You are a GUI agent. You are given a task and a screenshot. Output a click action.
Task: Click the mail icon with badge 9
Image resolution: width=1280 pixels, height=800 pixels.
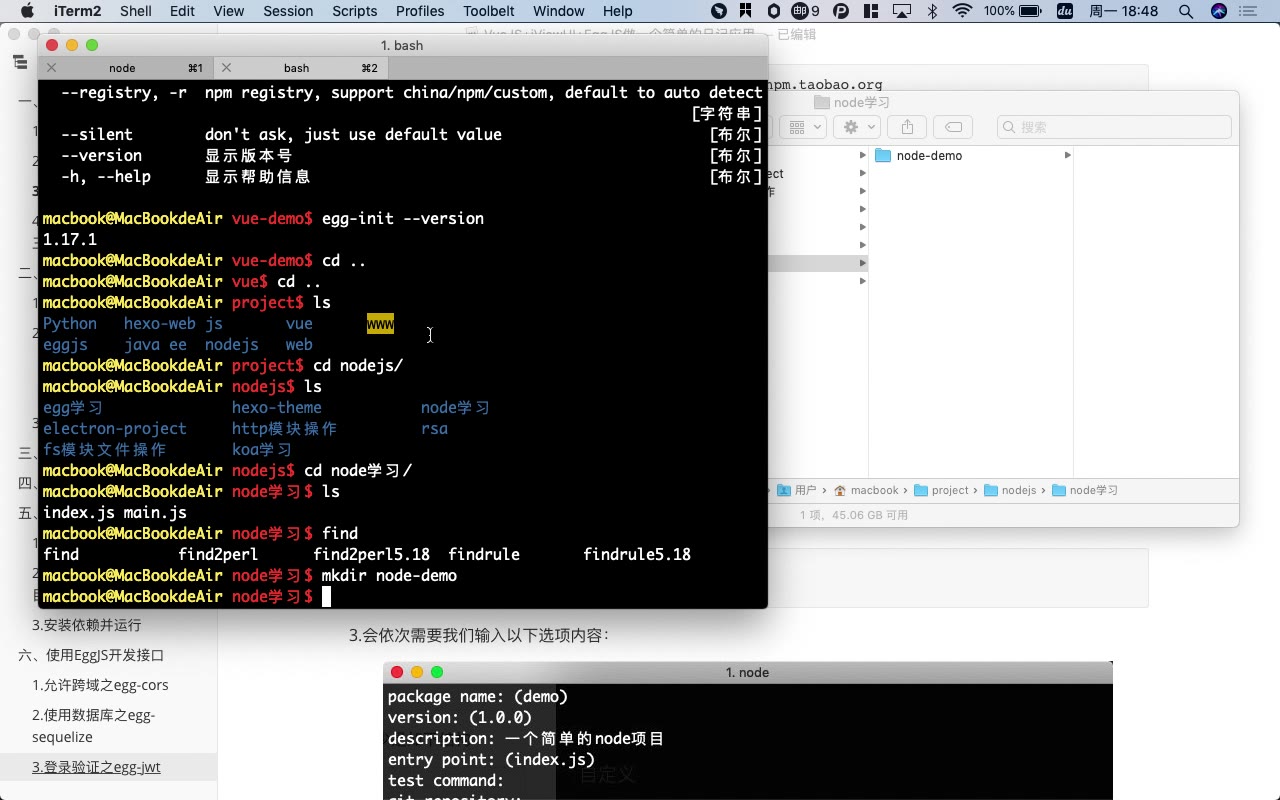[806, 11]
